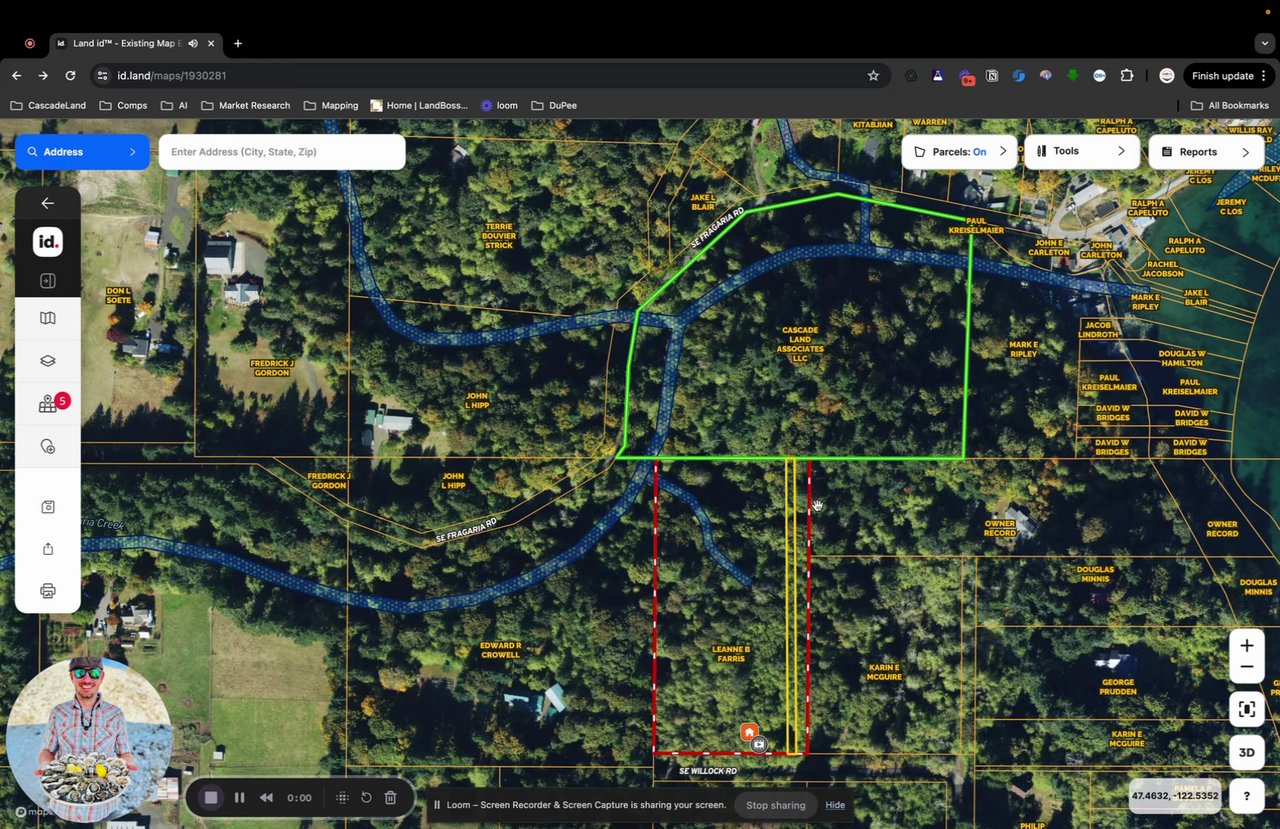
Task: Click the flask extension icon
Action: pos(937,76)
